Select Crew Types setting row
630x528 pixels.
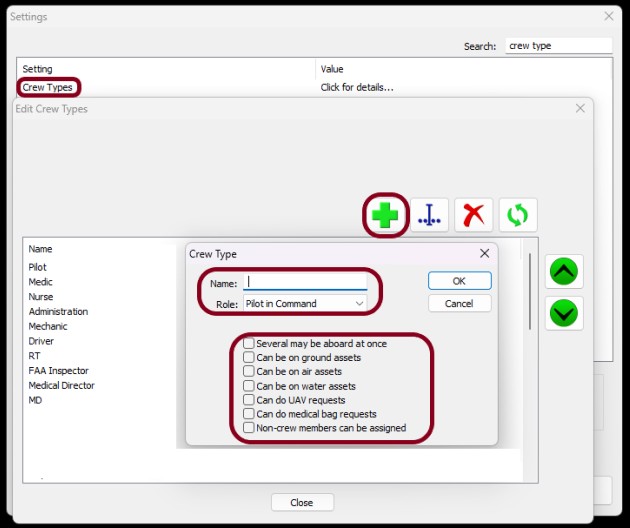tap(47, 87)
